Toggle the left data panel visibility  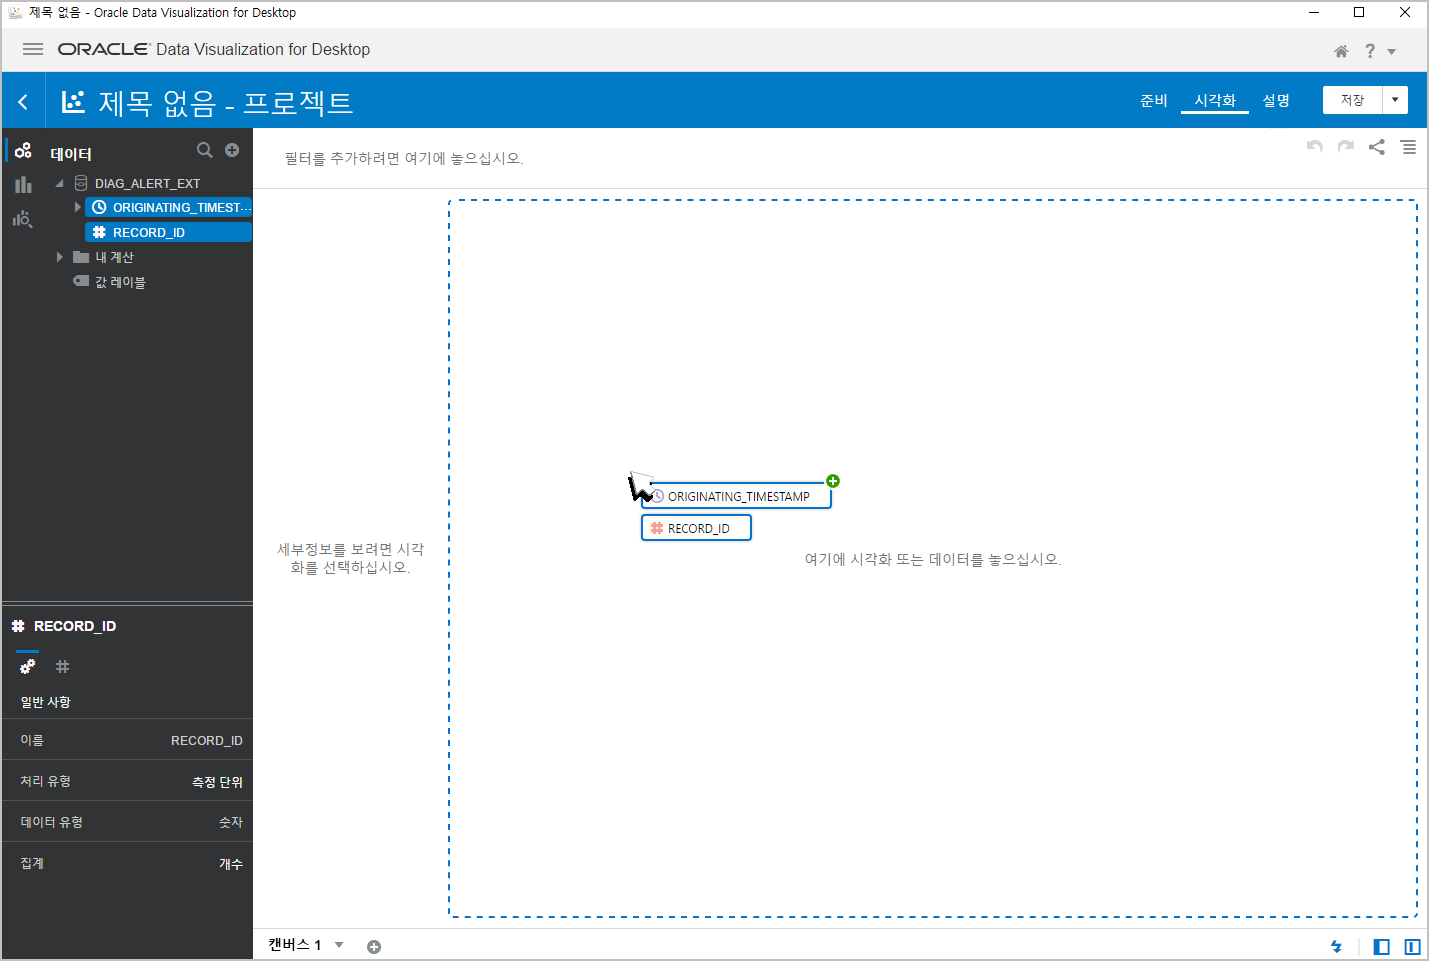pos(1381,946)
